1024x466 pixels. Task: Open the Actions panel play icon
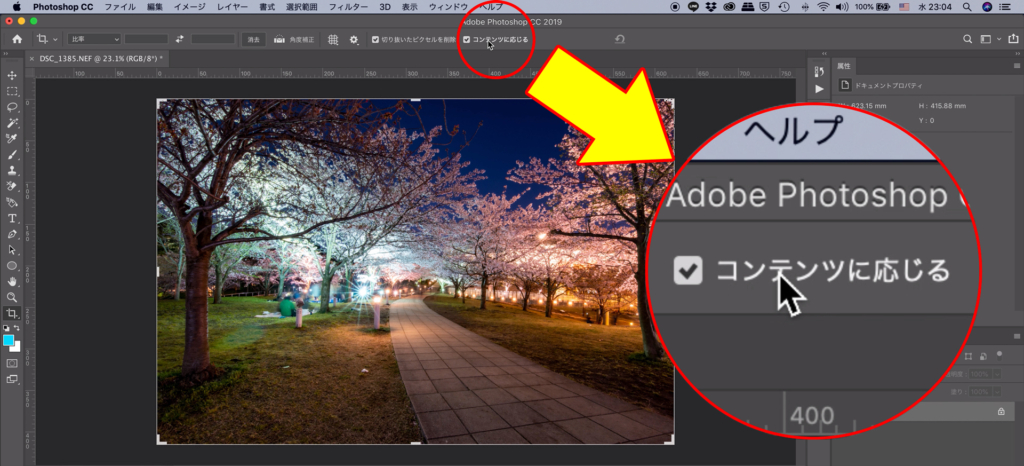[820, 89]
